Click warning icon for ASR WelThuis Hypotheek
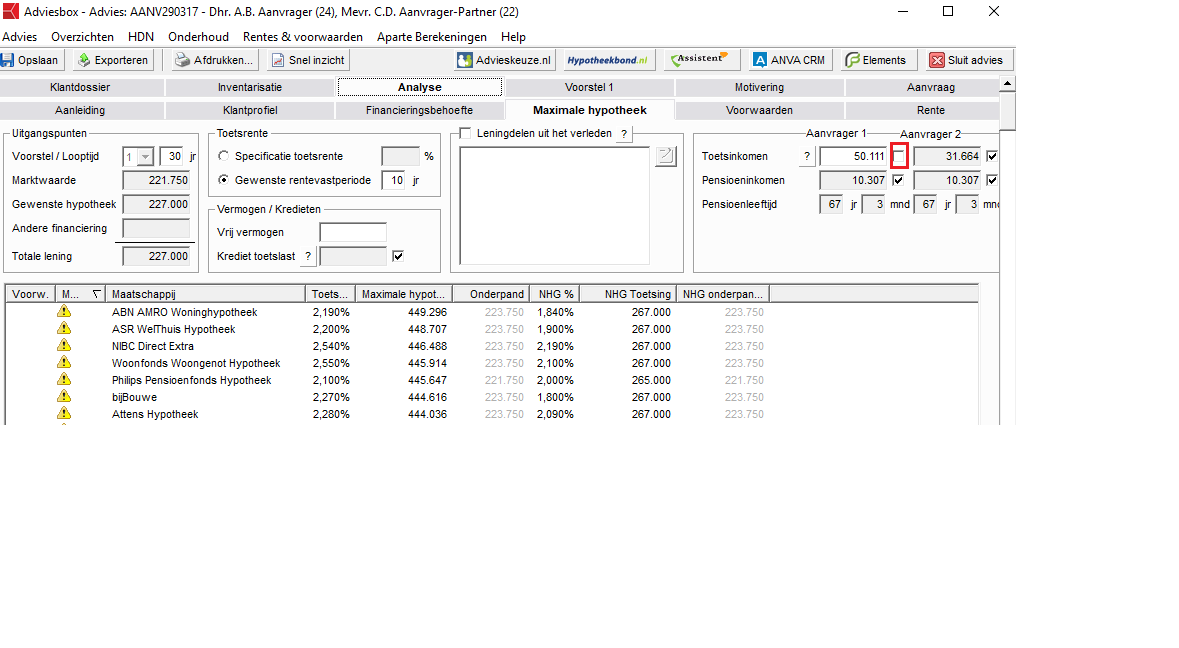Image resolution: width=1179 pixels, height=648 pixels. (x=64, y=329)
